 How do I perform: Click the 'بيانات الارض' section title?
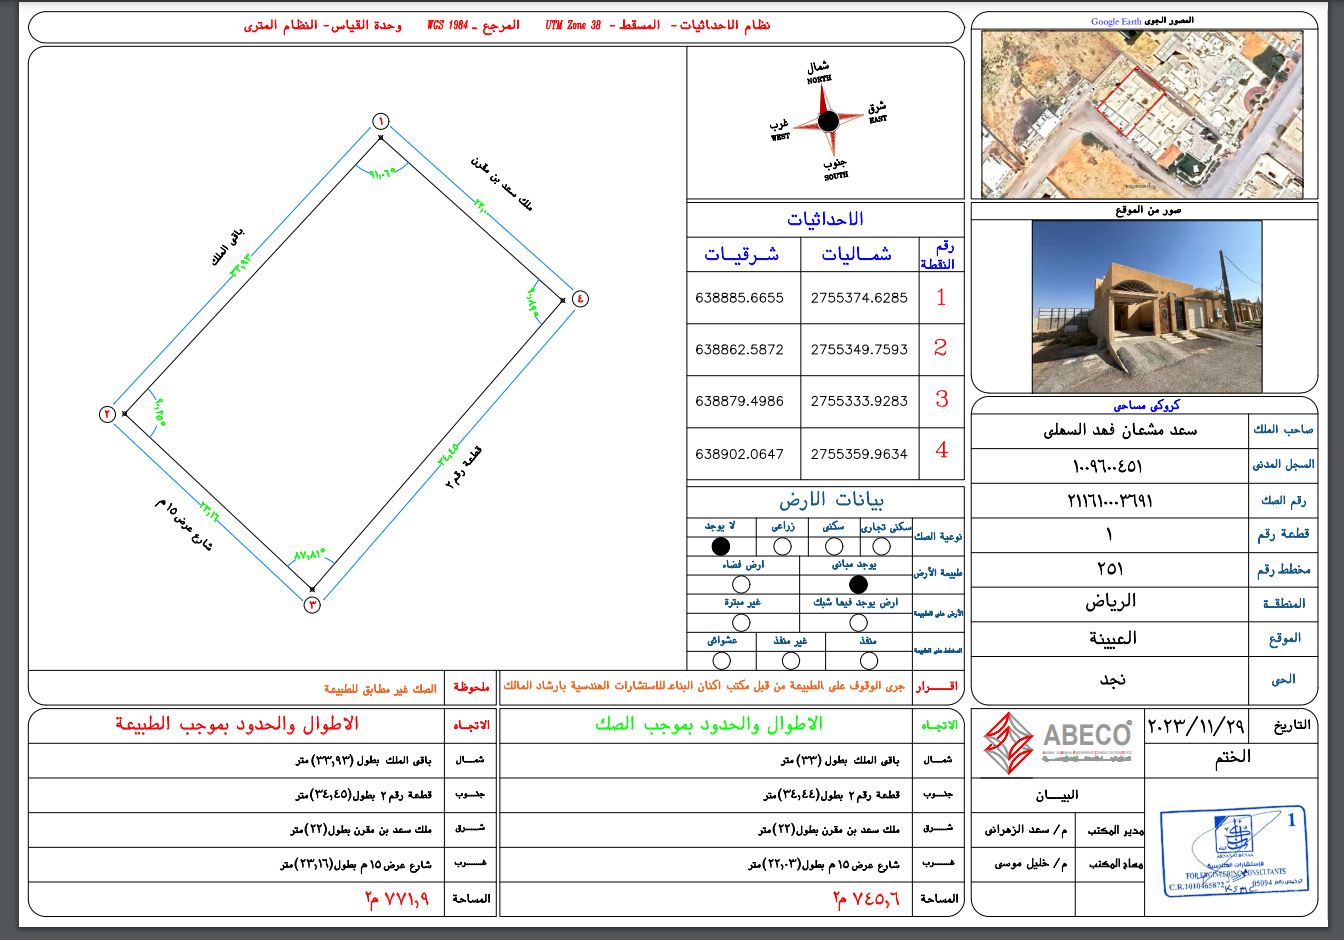click(x=832, y=499)
